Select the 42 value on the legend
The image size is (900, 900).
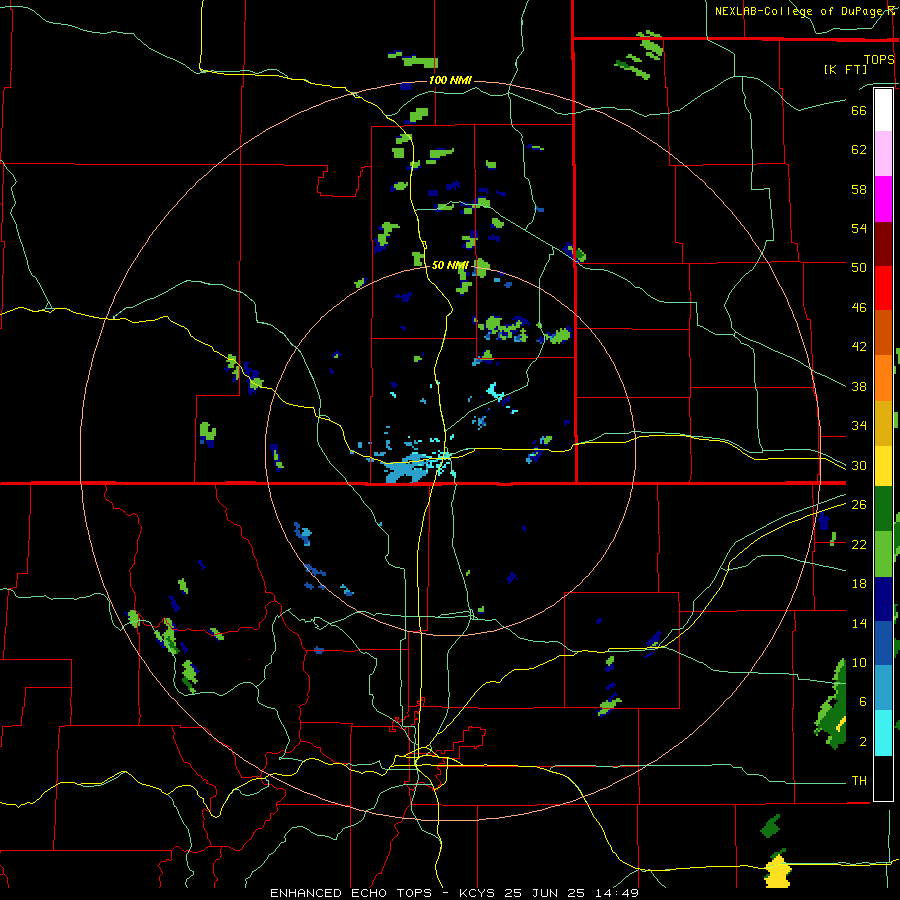pyautogui.click(x=859, y=347)
